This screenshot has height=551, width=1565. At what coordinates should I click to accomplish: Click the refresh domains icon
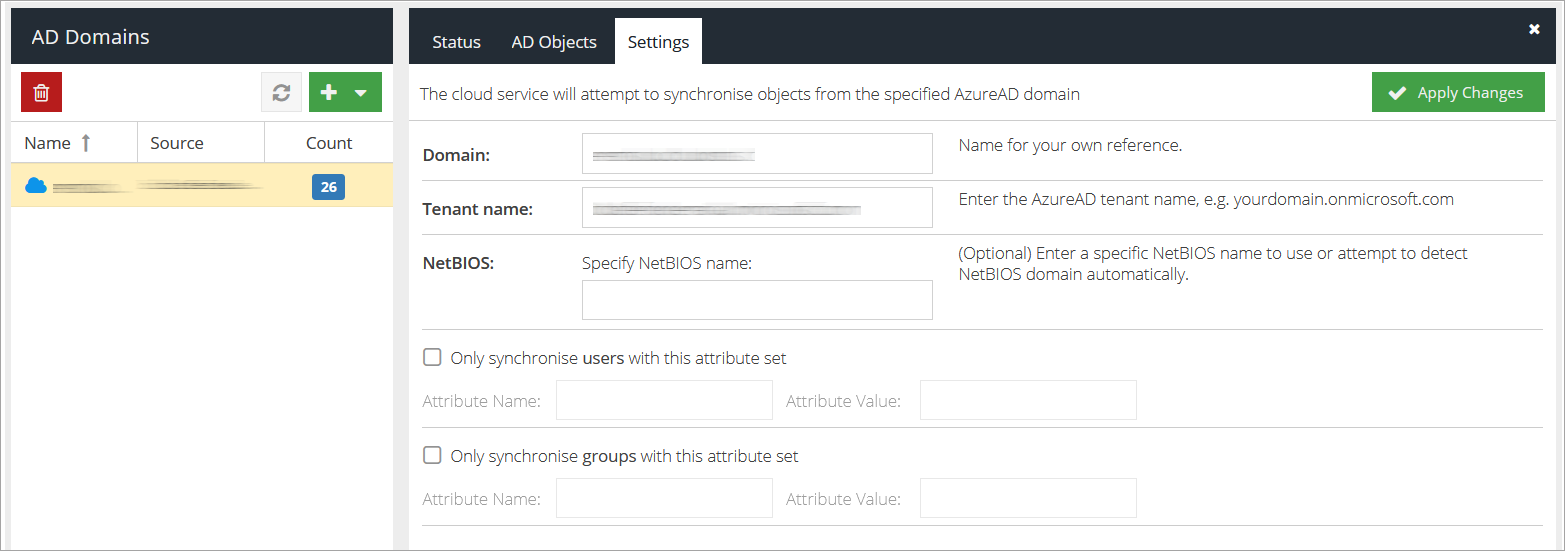[281, 92]
